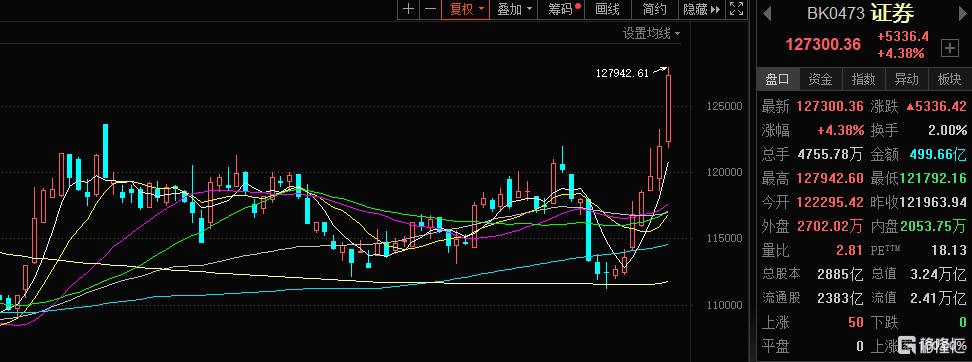Open the 异动 tab
The image size is (972, 362).
[x=906, y=79]
